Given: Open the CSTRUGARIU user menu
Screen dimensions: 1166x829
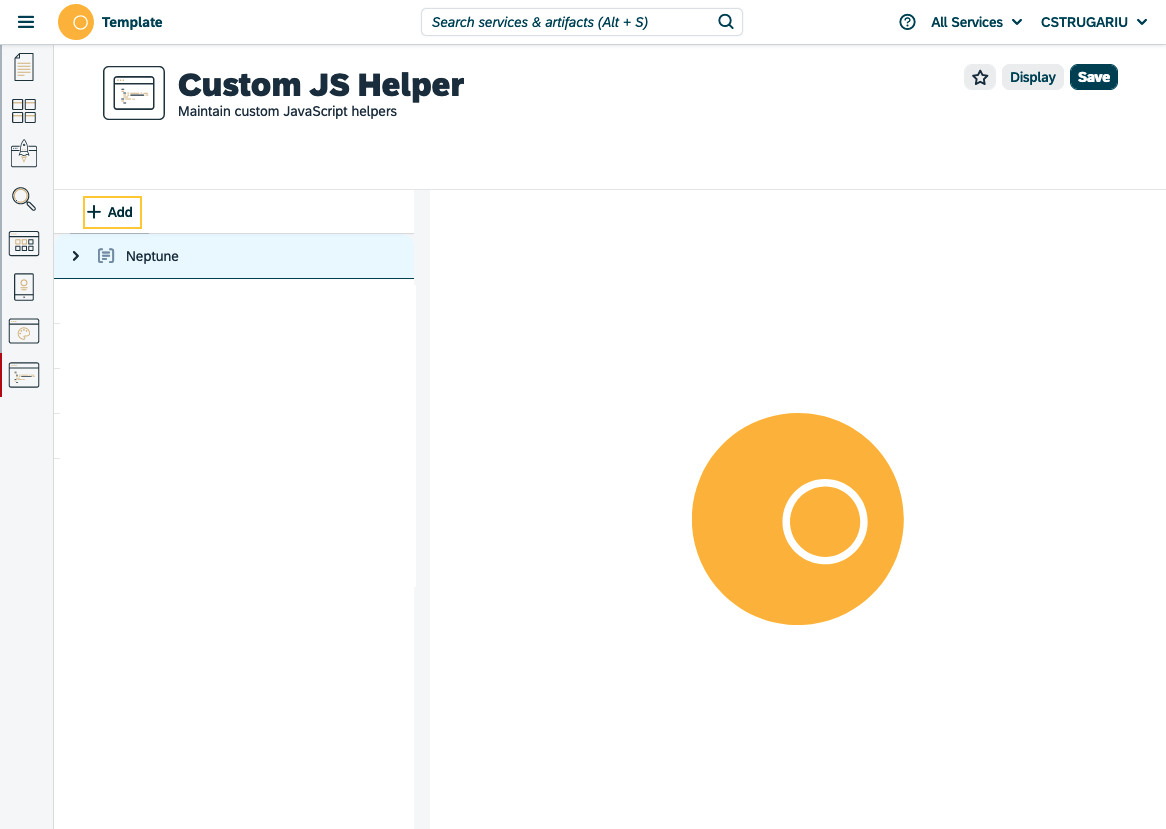Looking at the screenshot, I should (x=1093, y=21).
